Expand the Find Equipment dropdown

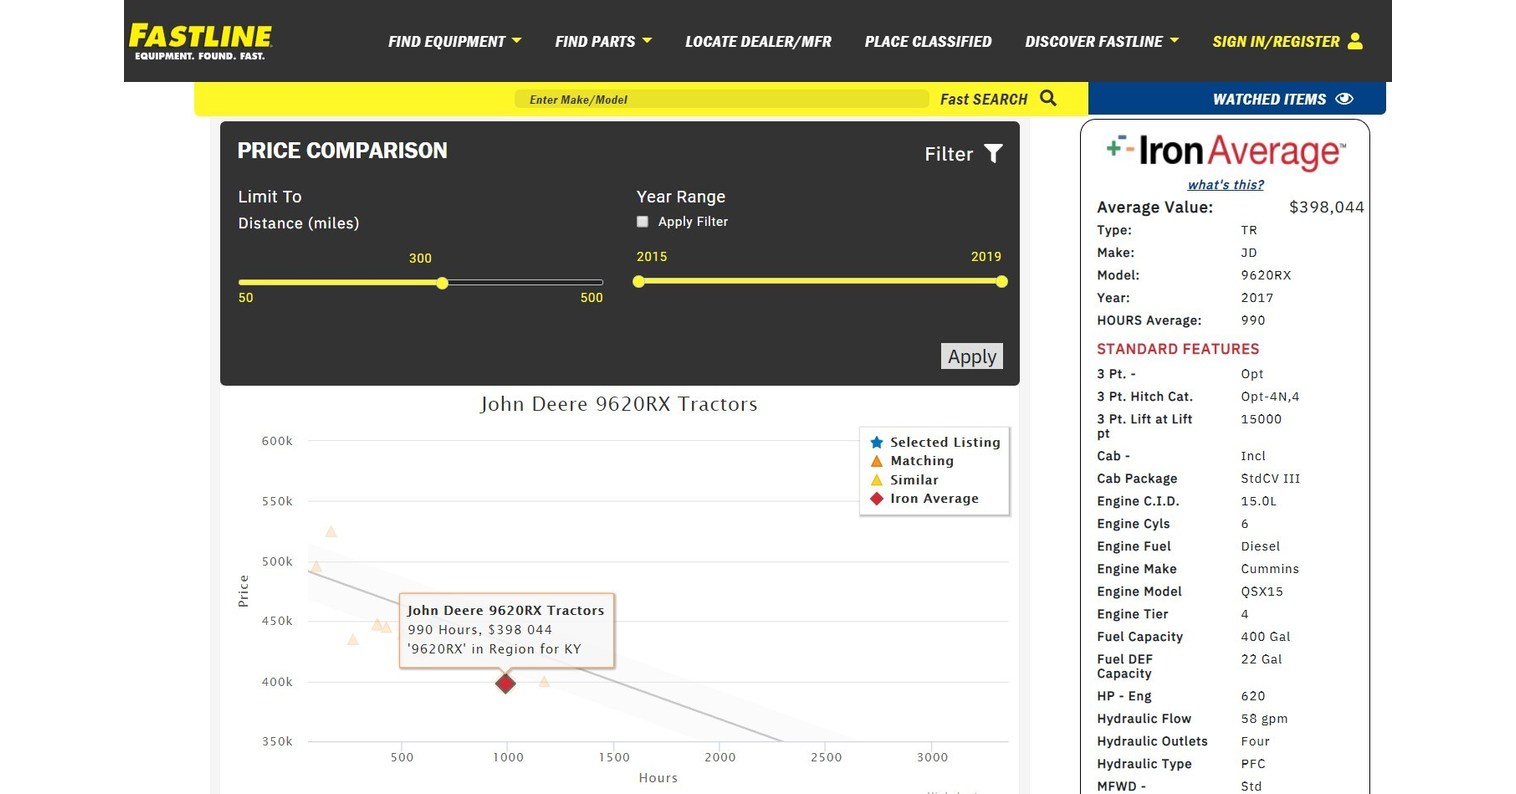pyautogui.click(x=454, y=41)
